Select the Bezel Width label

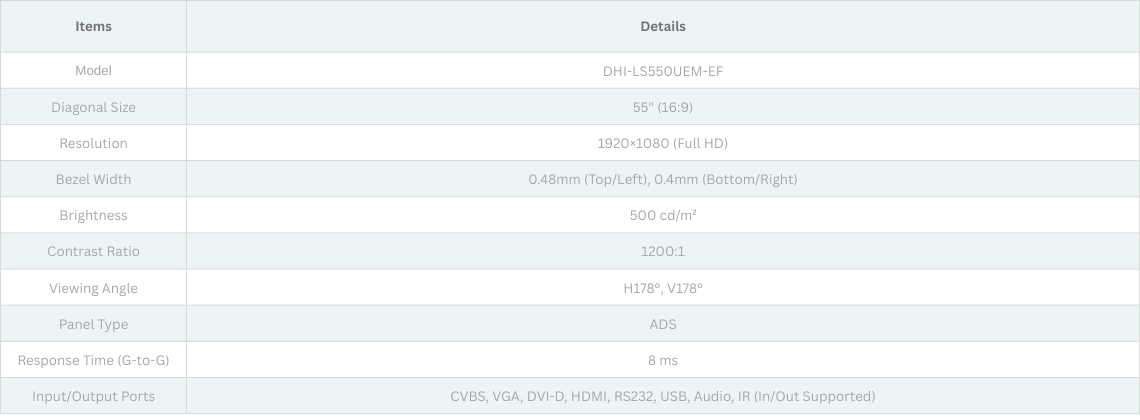pyautogui.click(x=93, y=179)
